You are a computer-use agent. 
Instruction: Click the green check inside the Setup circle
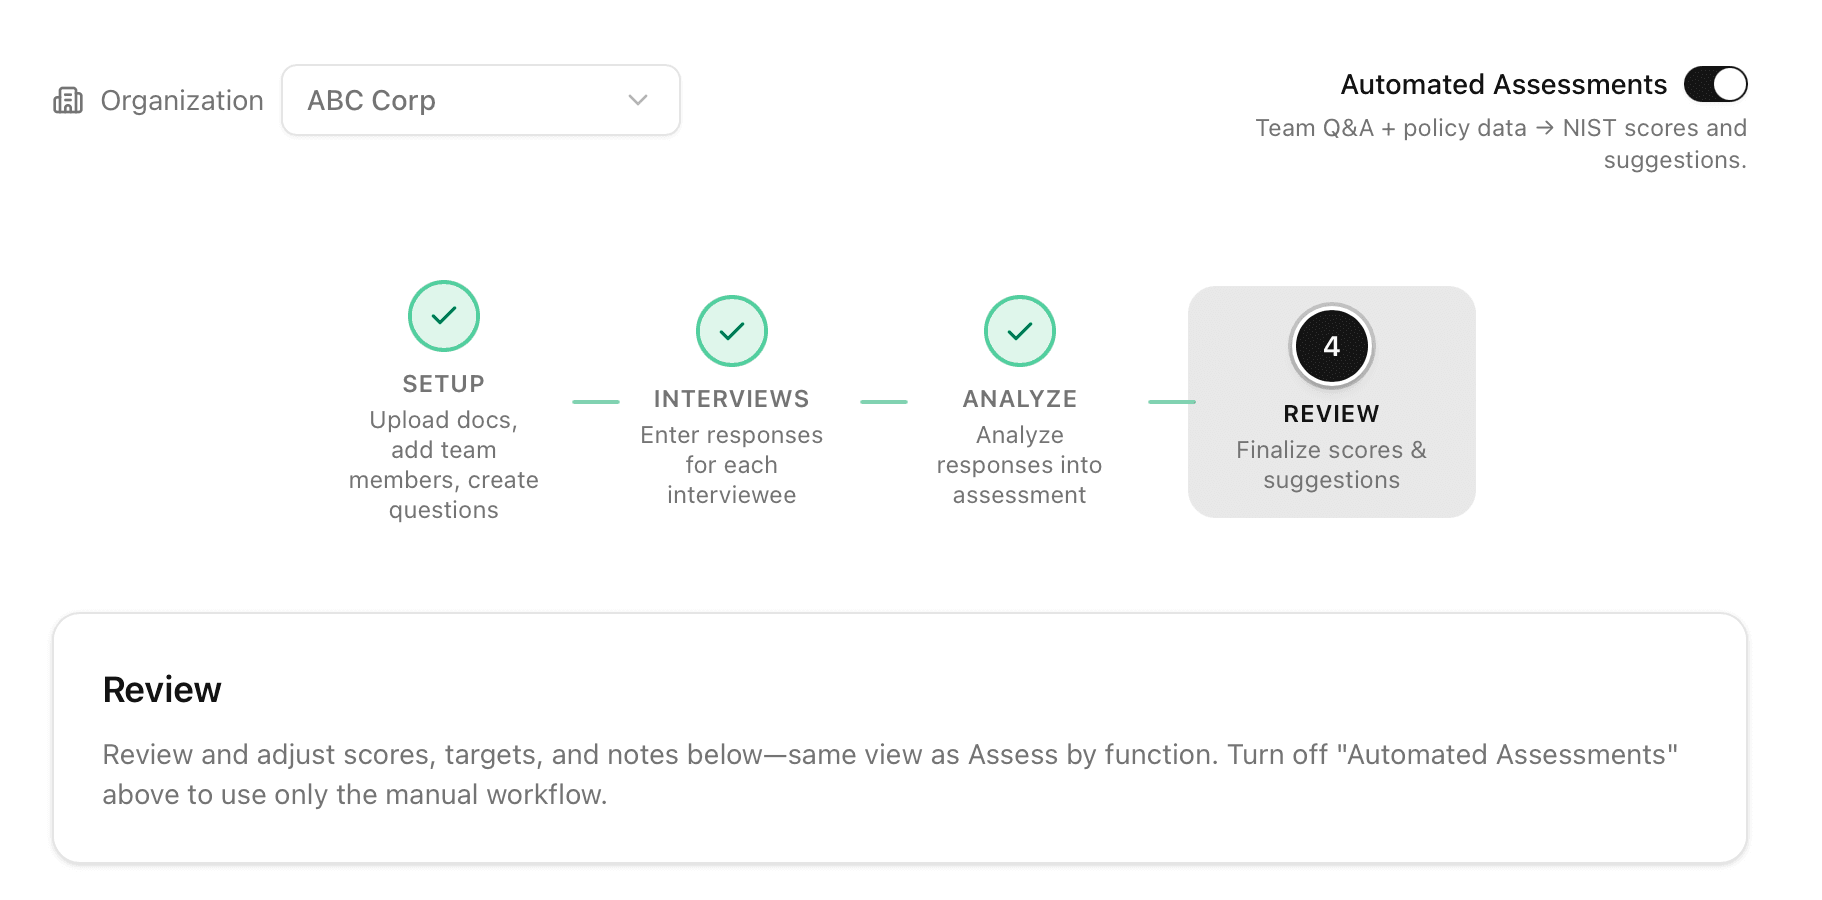click(x=444, y=315)
